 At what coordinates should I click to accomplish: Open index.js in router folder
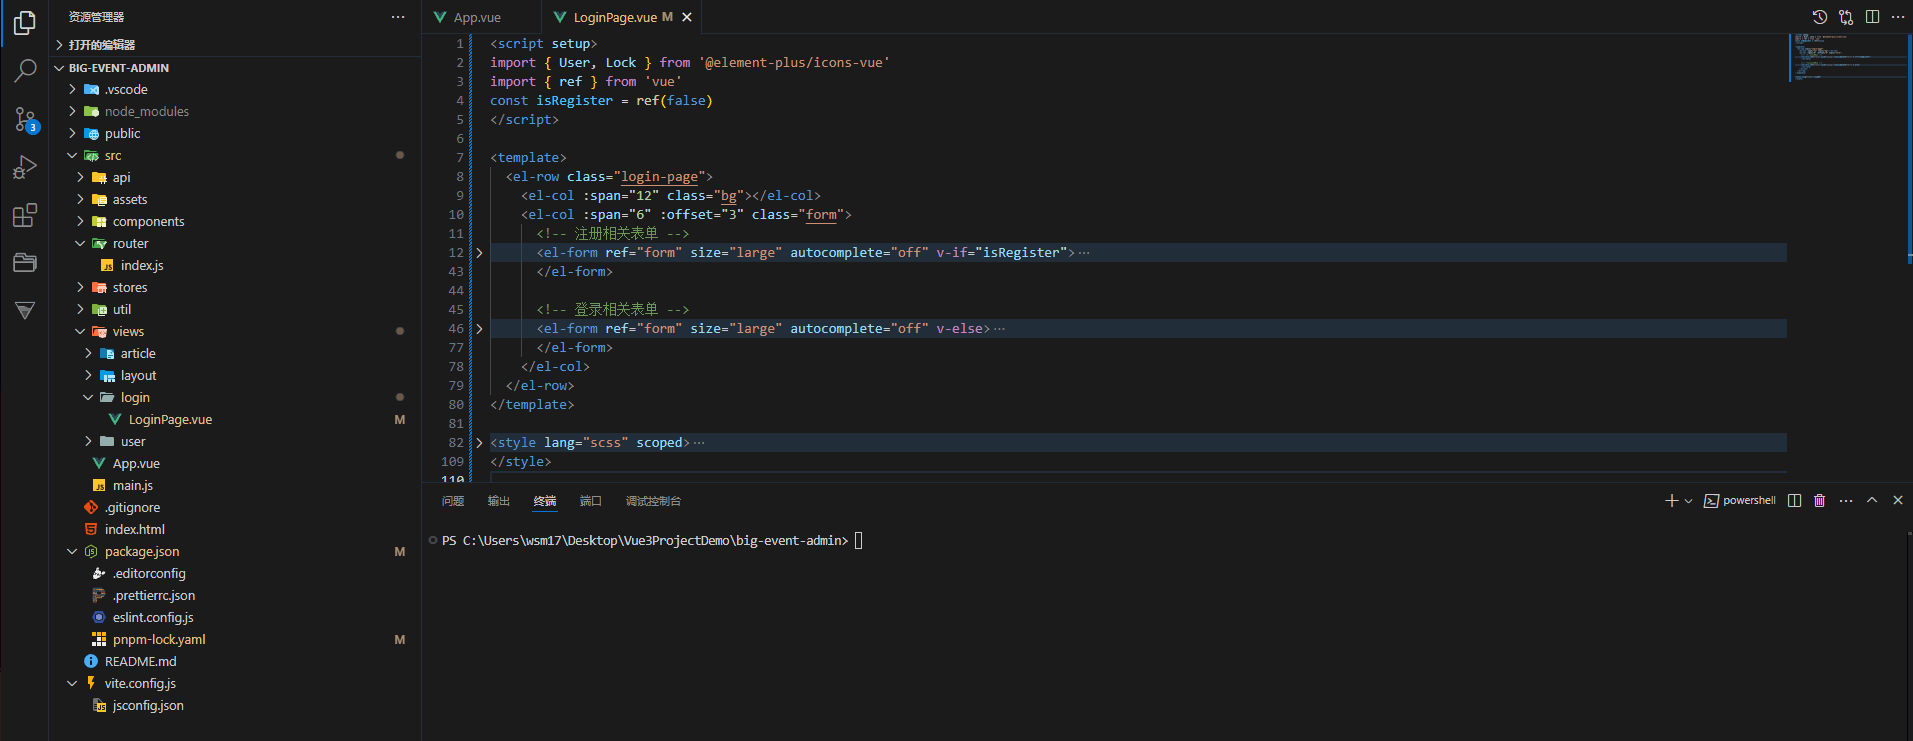(235, 265)
